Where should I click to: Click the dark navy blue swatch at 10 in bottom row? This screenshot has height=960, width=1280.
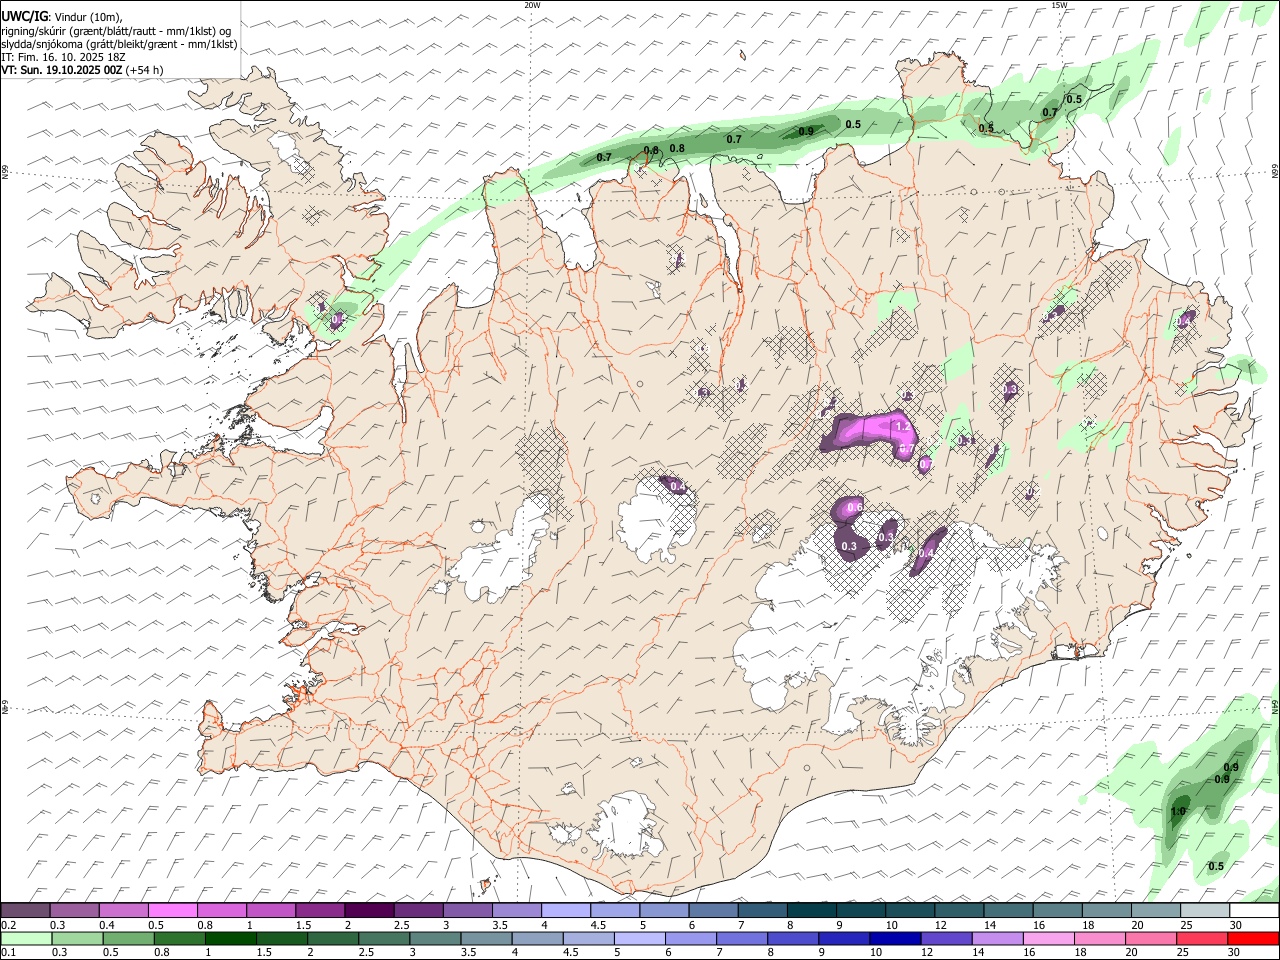895,938
